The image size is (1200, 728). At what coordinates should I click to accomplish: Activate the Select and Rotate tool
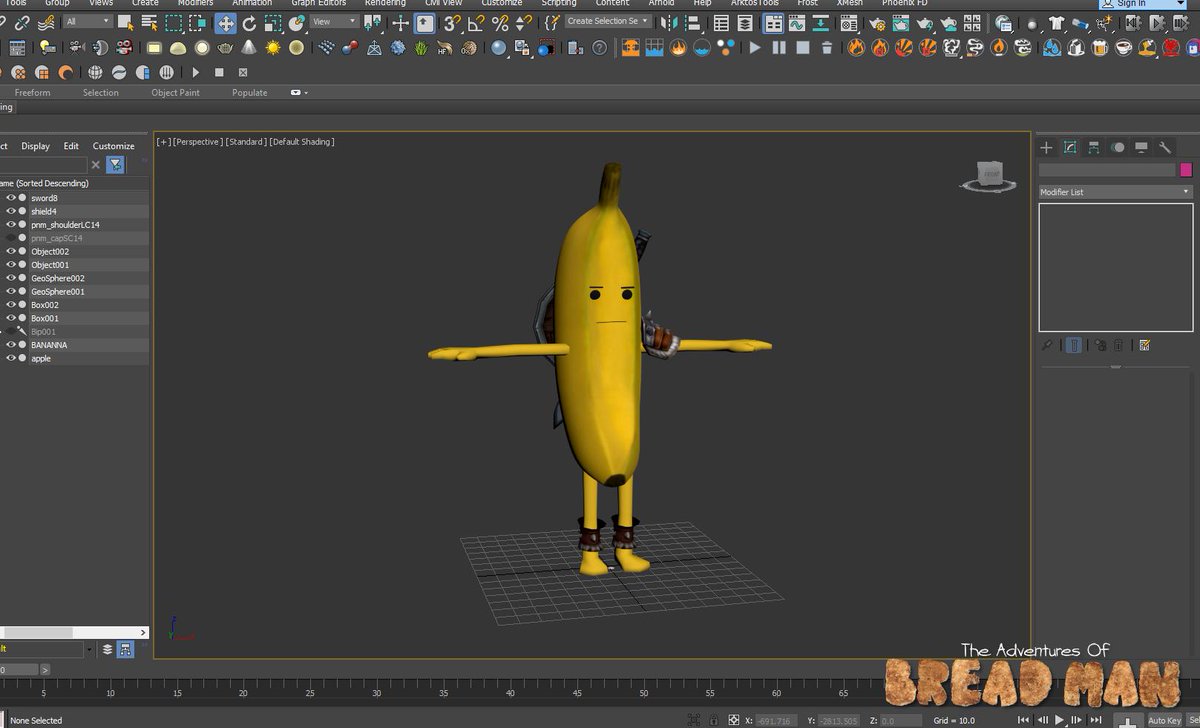[250, 23]
